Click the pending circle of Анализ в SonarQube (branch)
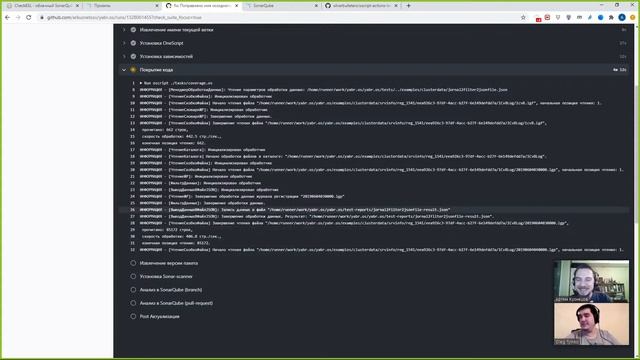The image size is (640, 360). 133,290
